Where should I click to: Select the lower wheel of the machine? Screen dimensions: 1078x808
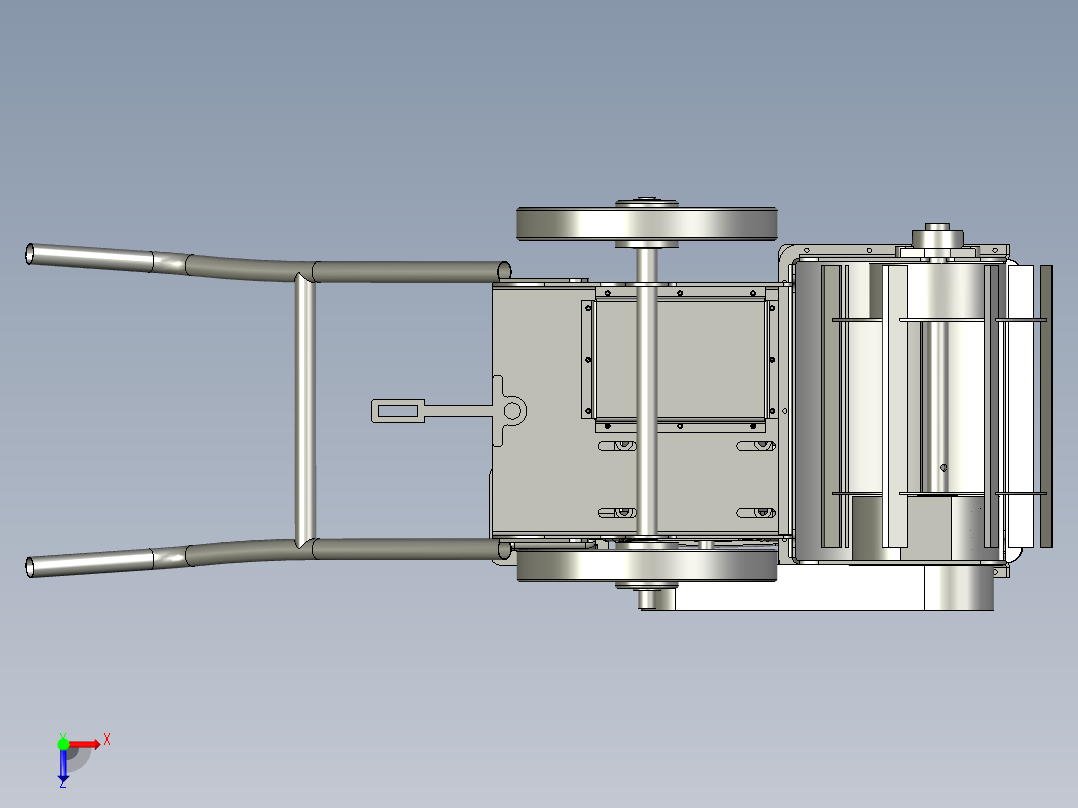point(646,565)
